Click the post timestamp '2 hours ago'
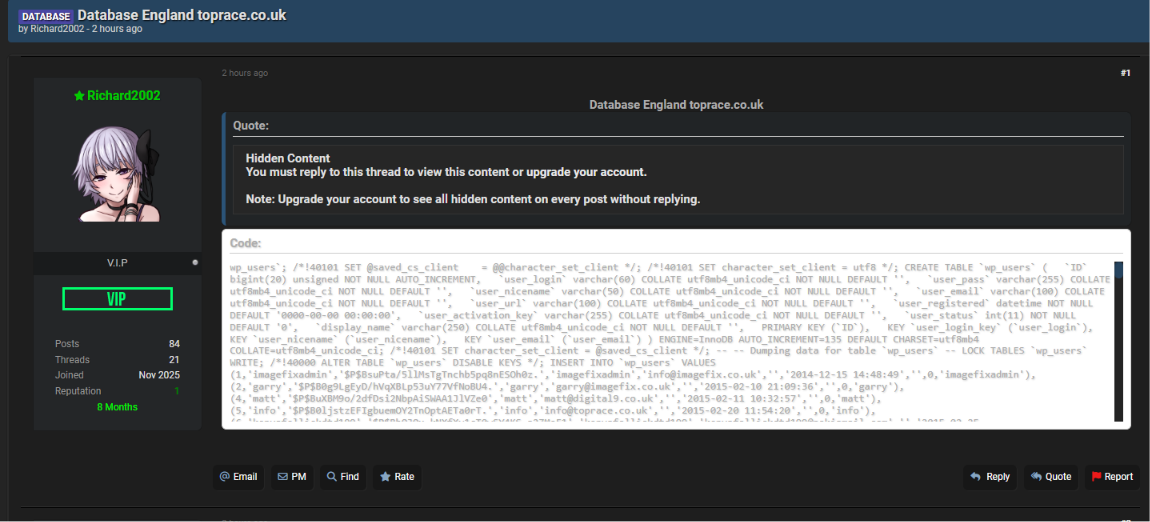 (244, 73)
